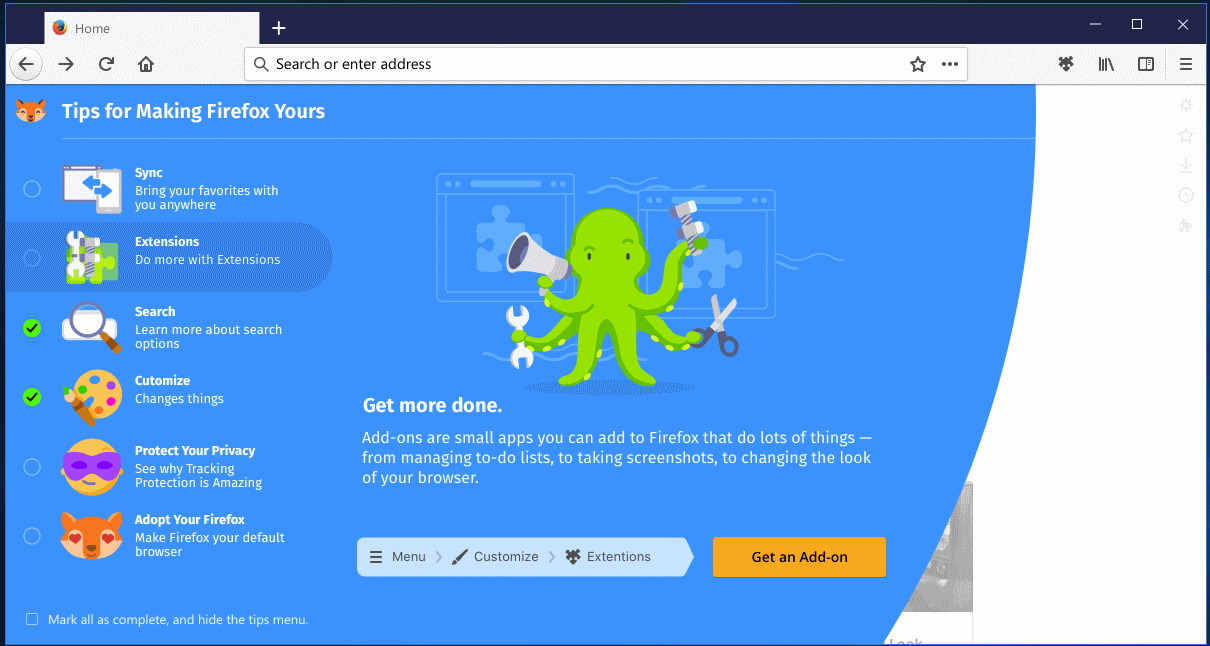Click Customize in the breadcrumb path
Screen dimensions: 1210x646
[x=495, y=557]
